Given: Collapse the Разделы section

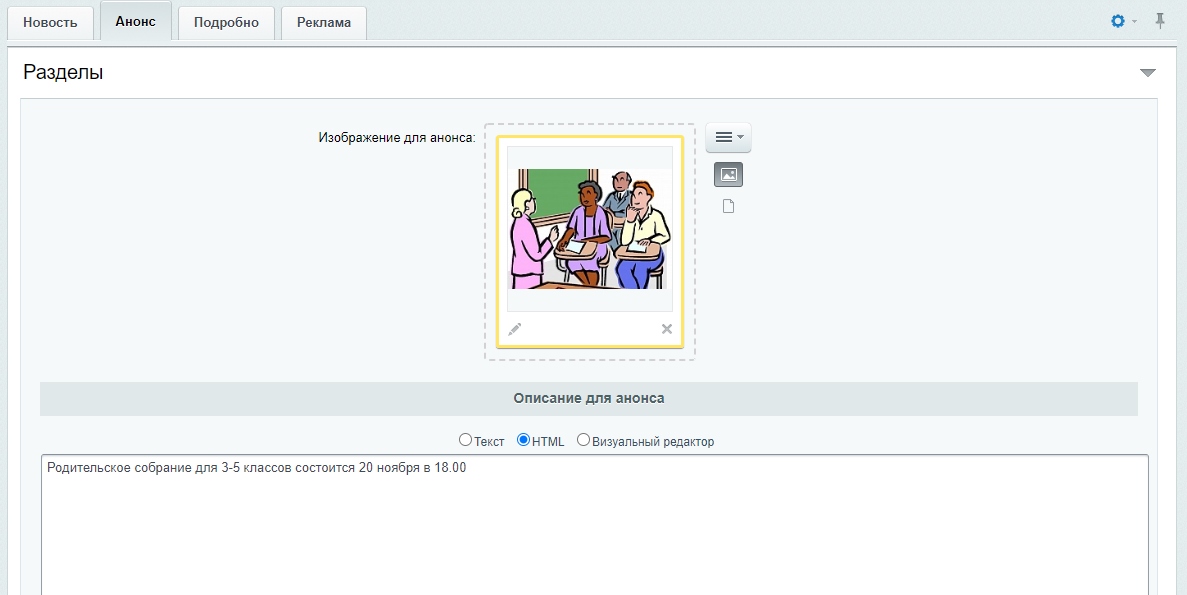Looking at the screenshot, I should [x=1148, y=73].
